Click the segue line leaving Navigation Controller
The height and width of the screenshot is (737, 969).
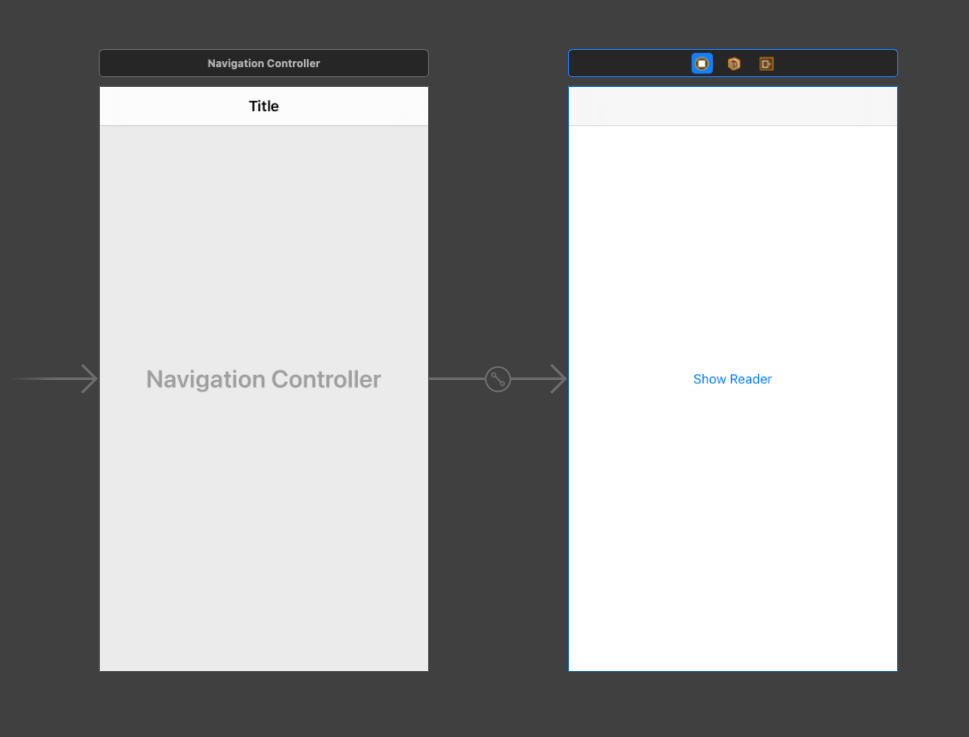tap(455, 379)
